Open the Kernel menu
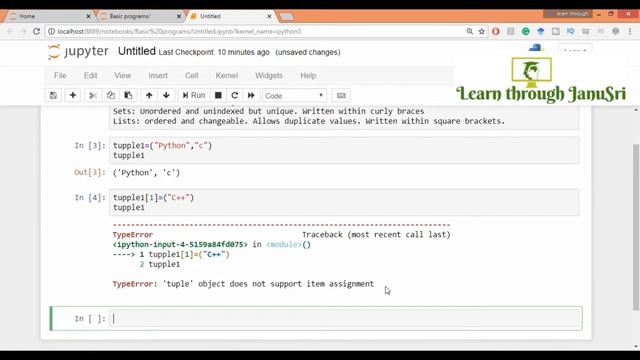Image resolution: width=640 pixels, height=360 pixels. click(227, 76)
